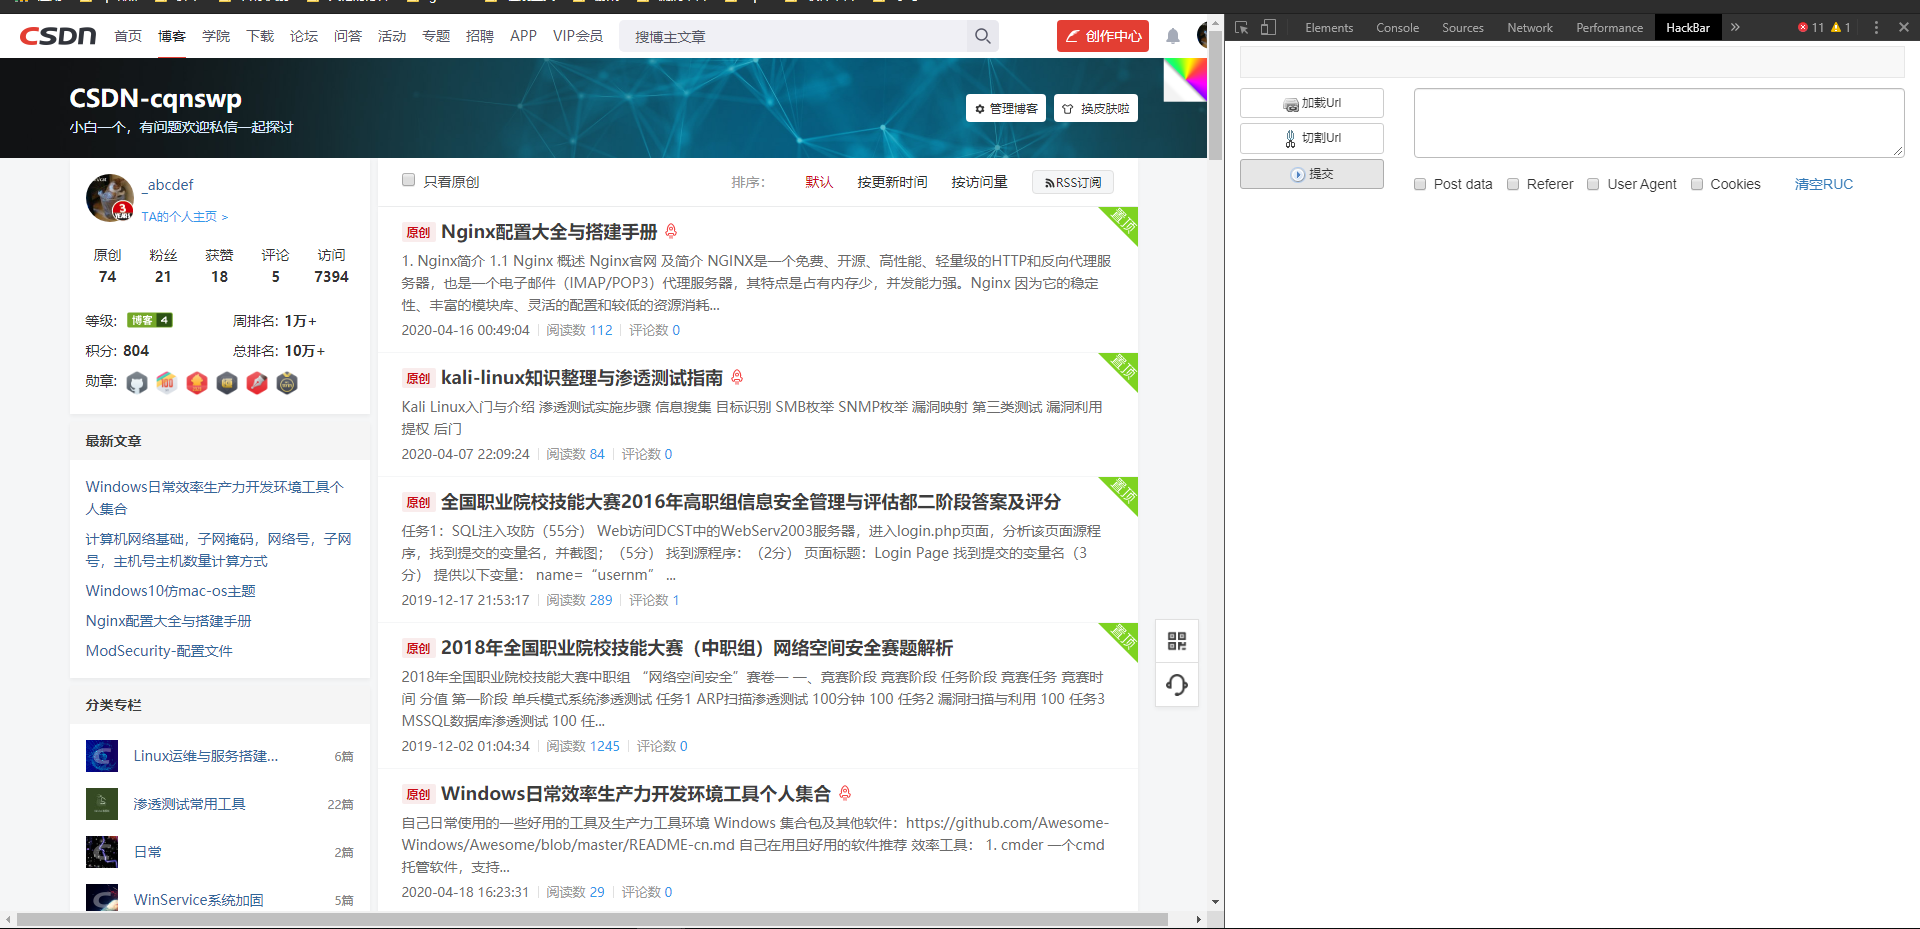Image resolution: width=1920 pixels, height=929 pixels.
Task: Open the QR code floating button
Action: point(1177,641)
